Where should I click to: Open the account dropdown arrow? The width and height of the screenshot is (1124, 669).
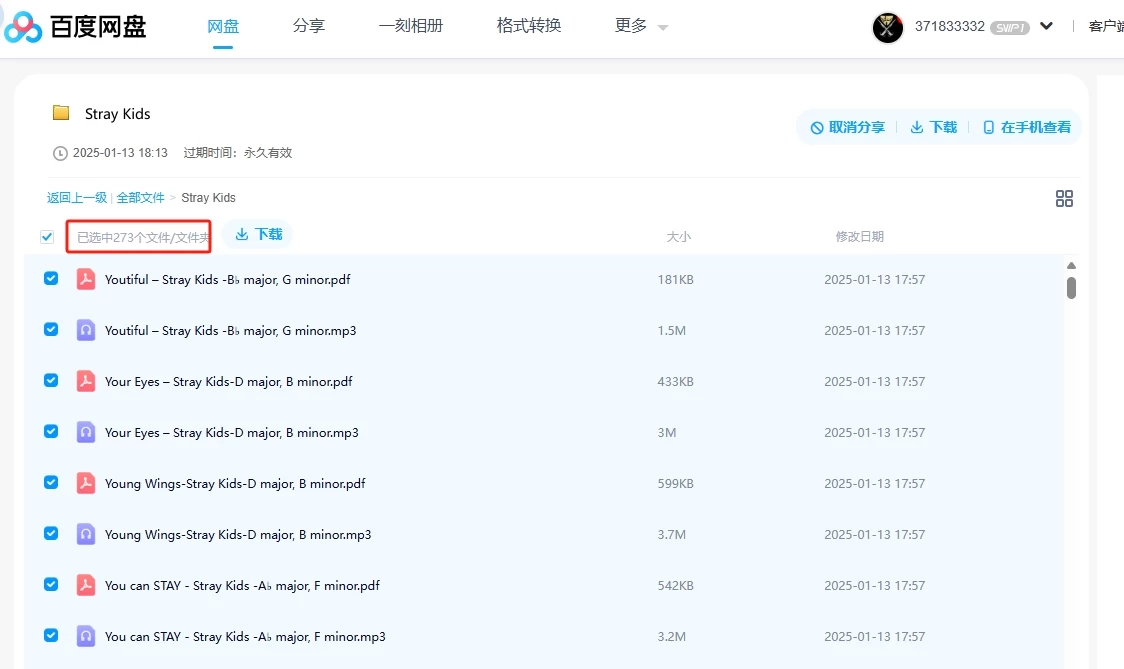[1046, 26]
